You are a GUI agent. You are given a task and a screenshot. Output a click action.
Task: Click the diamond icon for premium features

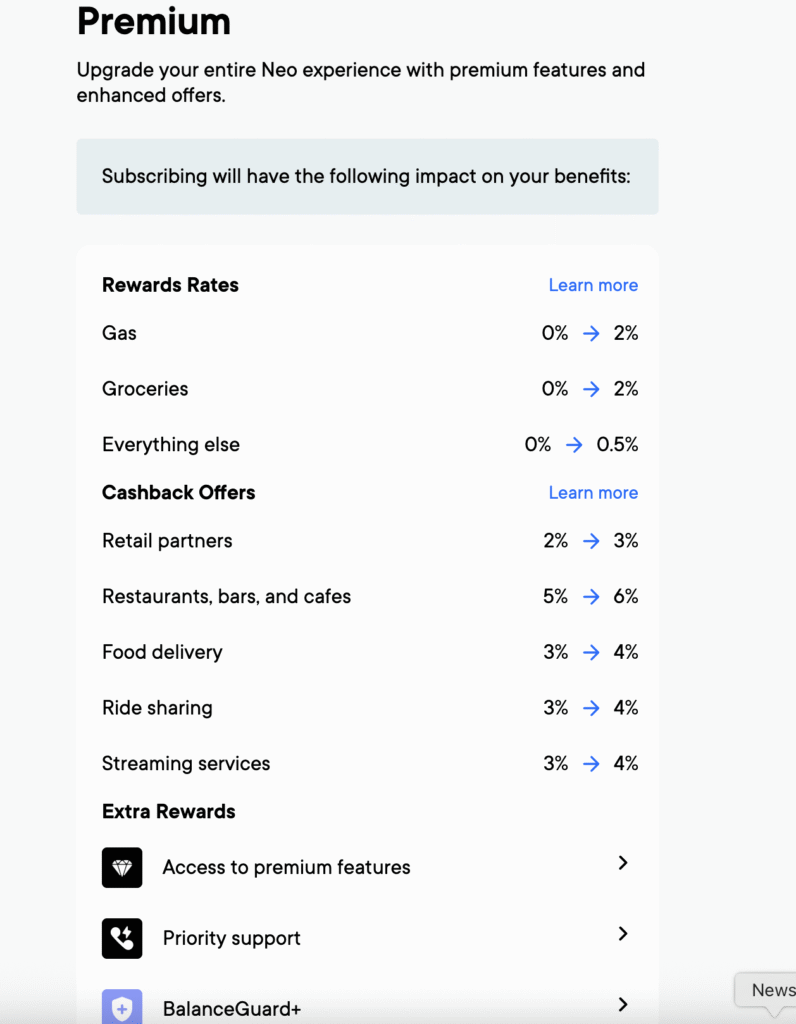(x=122, y=868)
